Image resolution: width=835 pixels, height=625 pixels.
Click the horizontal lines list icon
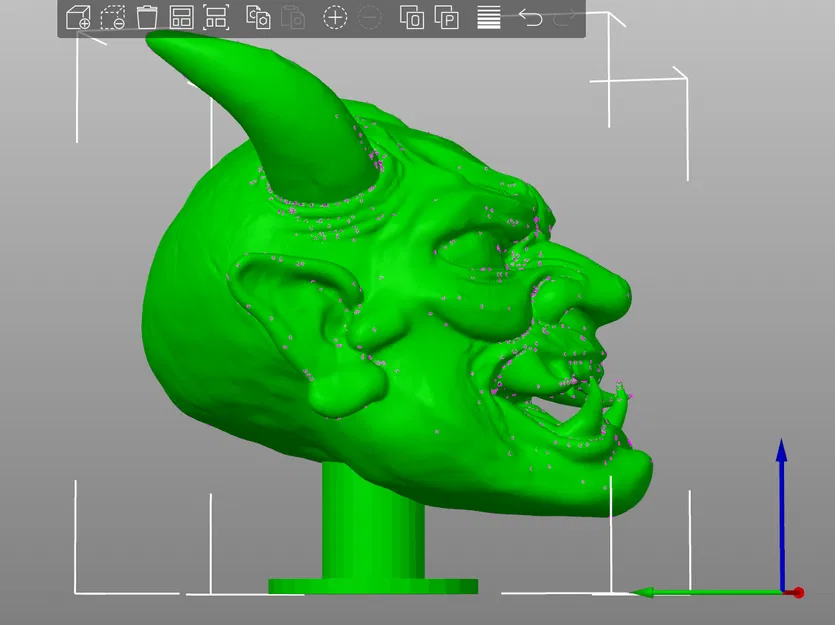[x=489, y=17]
